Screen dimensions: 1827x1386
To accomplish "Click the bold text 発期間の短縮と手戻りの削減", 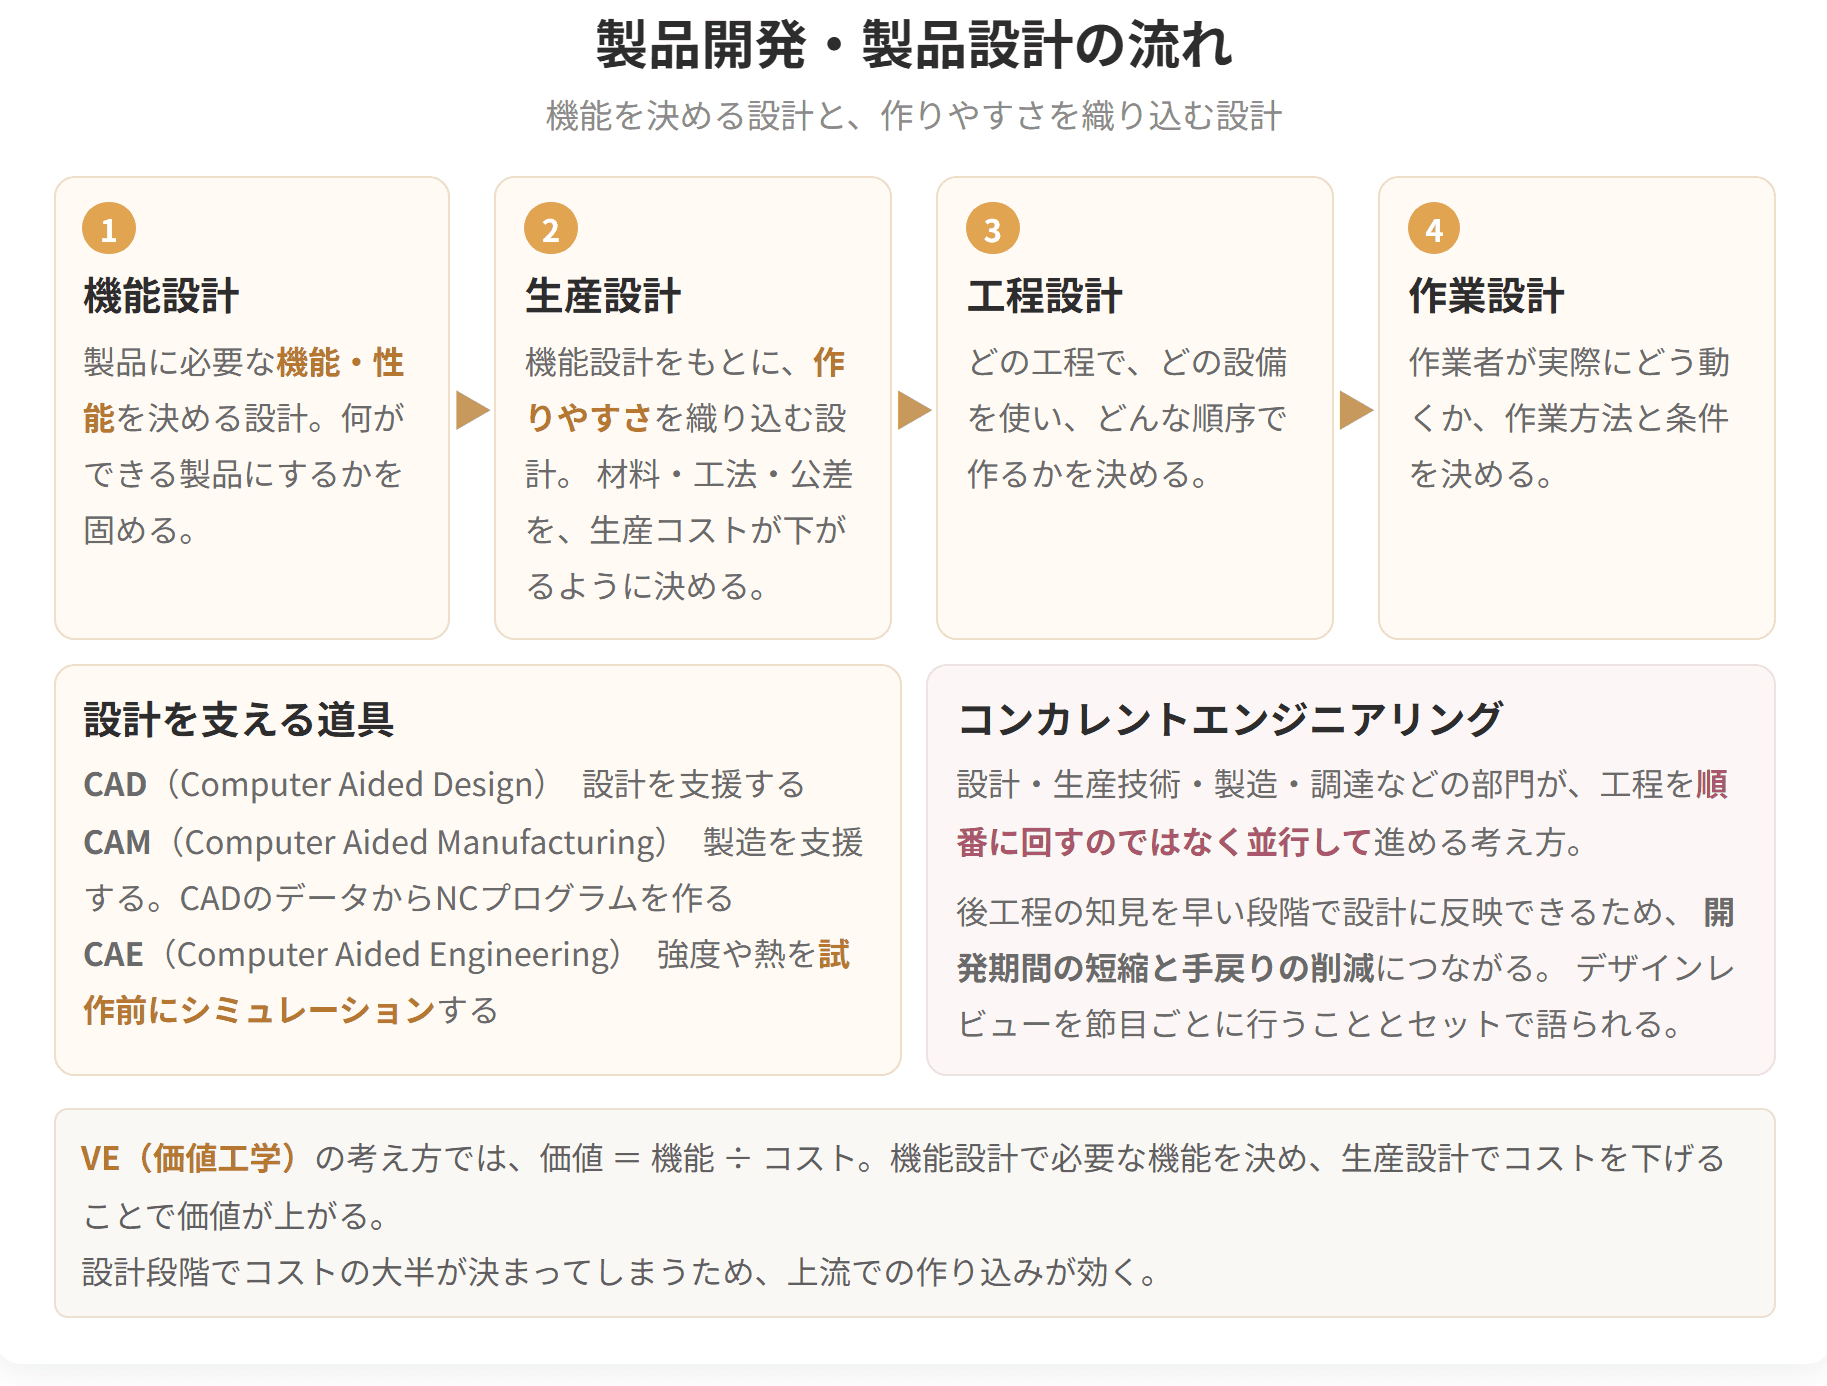I will (x=1166, y=968).
